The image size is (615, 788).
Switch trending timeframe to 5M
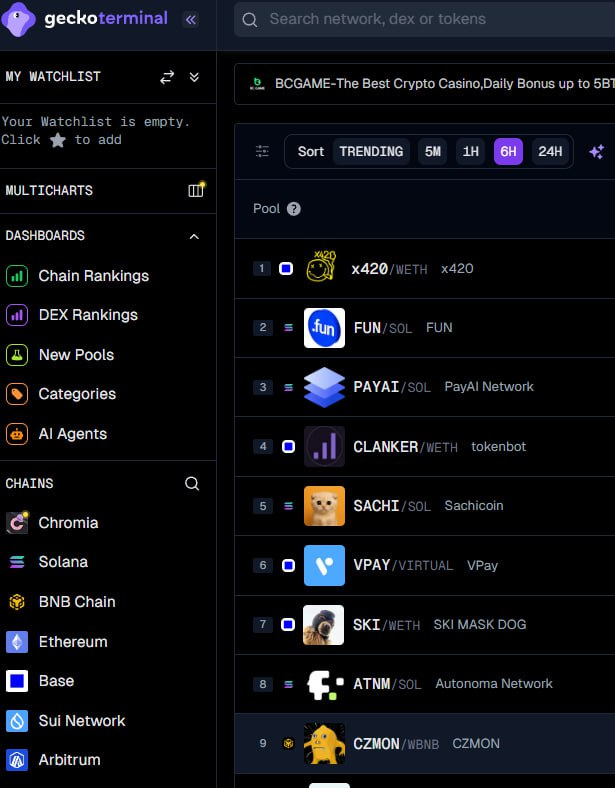pyautogui.click(x=433, y=151)
